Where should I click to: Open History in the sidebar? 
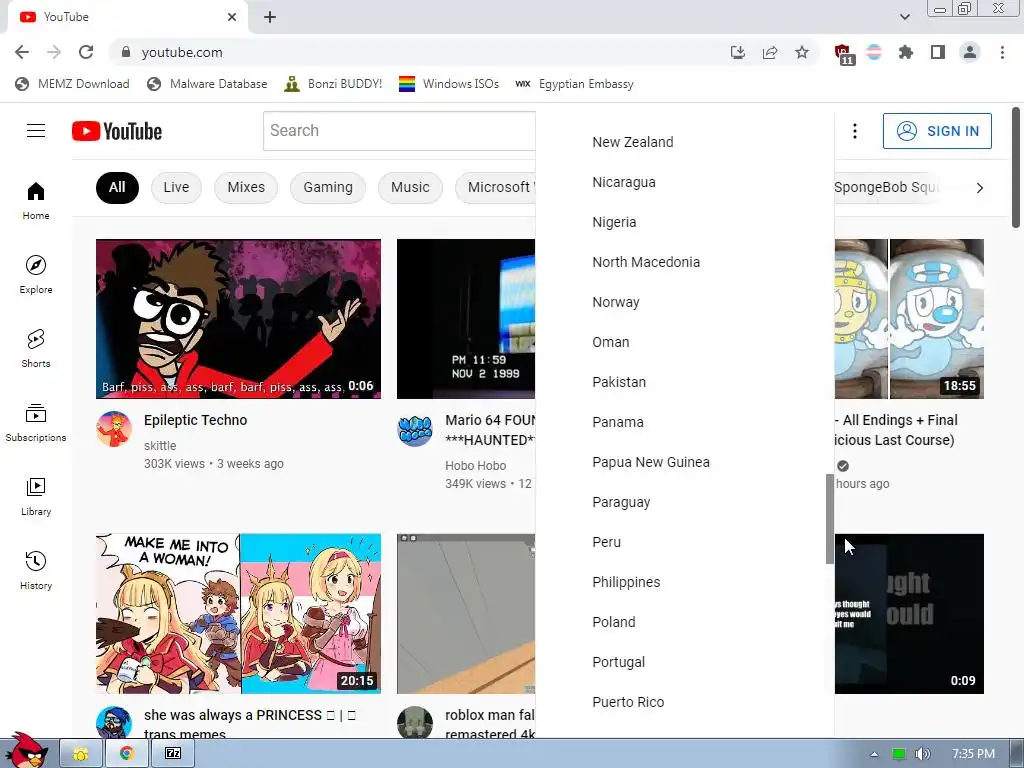[36, 570]
